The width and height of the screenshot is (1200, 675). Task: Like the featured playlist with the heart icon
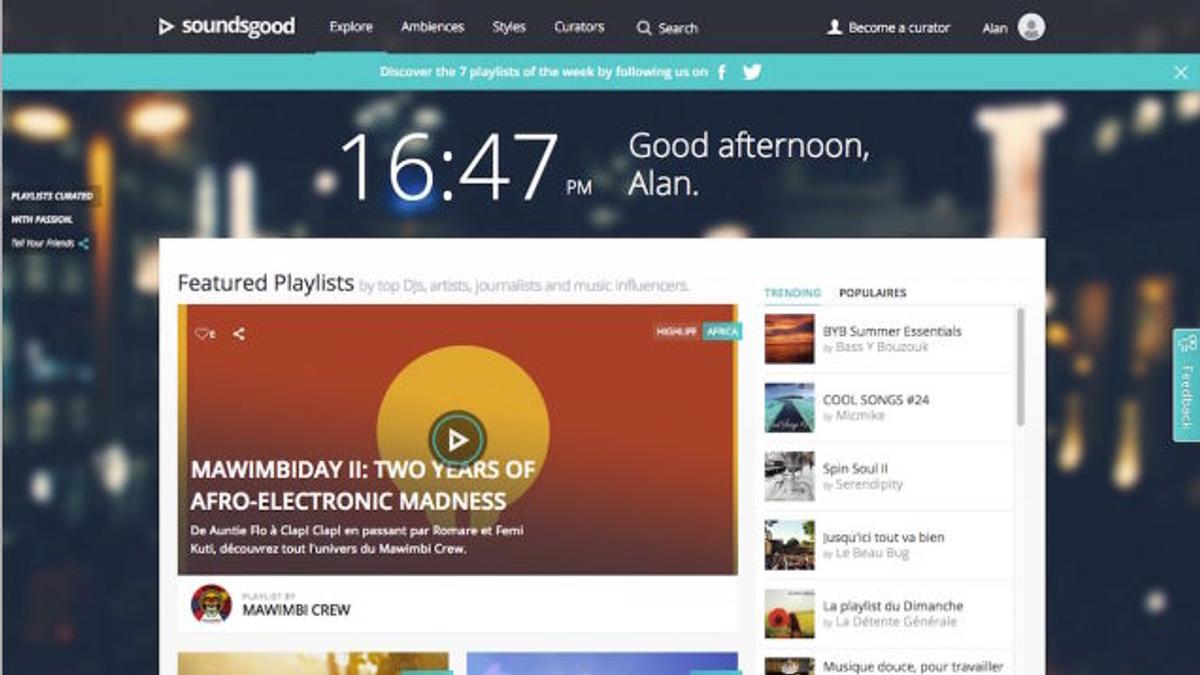click(x=203, y=334)
